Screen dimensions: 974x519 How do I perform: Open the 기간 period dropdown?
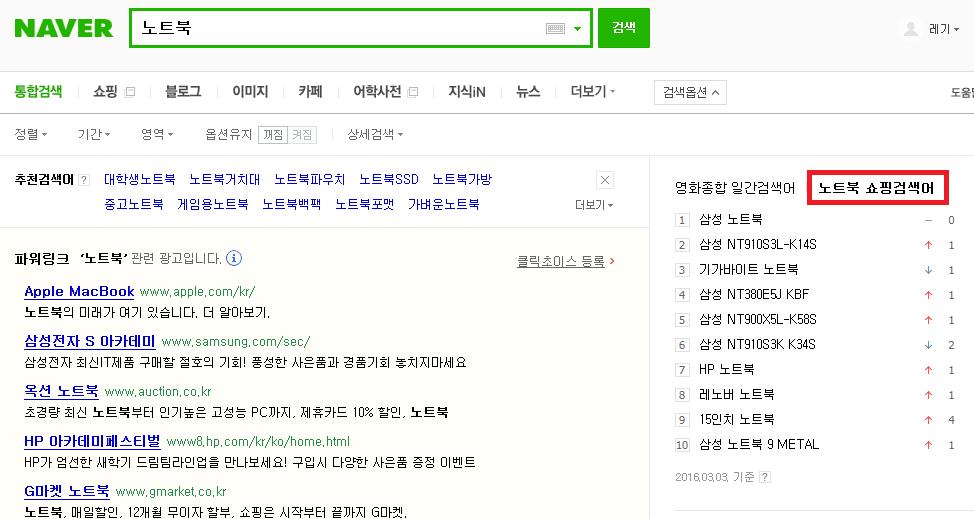coord(94,134)
